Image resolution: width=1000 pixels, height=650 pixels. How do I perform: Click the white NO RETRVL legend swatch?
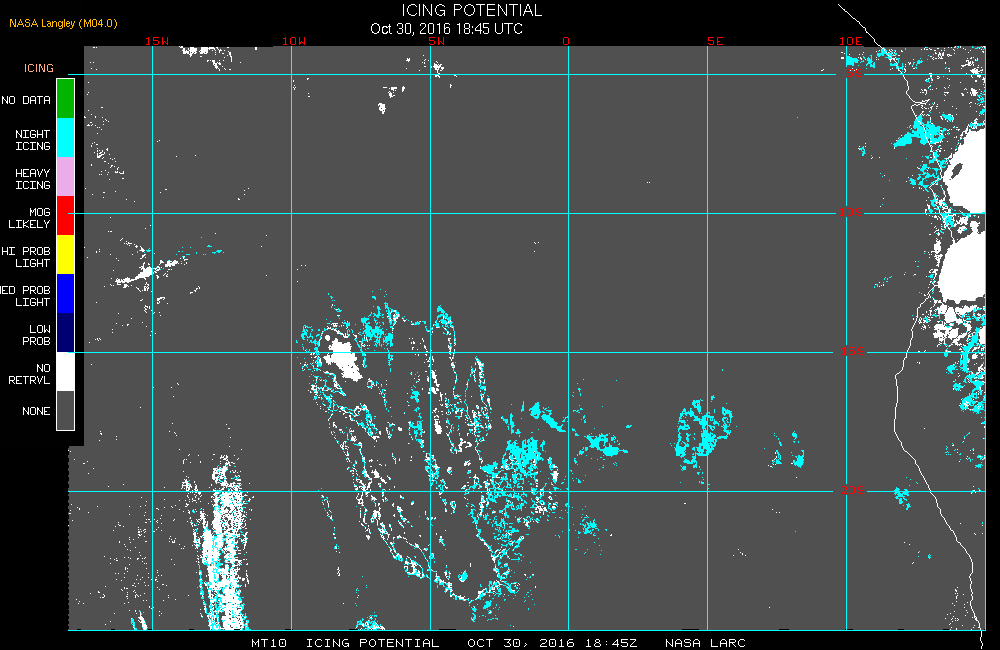(66, 371)
